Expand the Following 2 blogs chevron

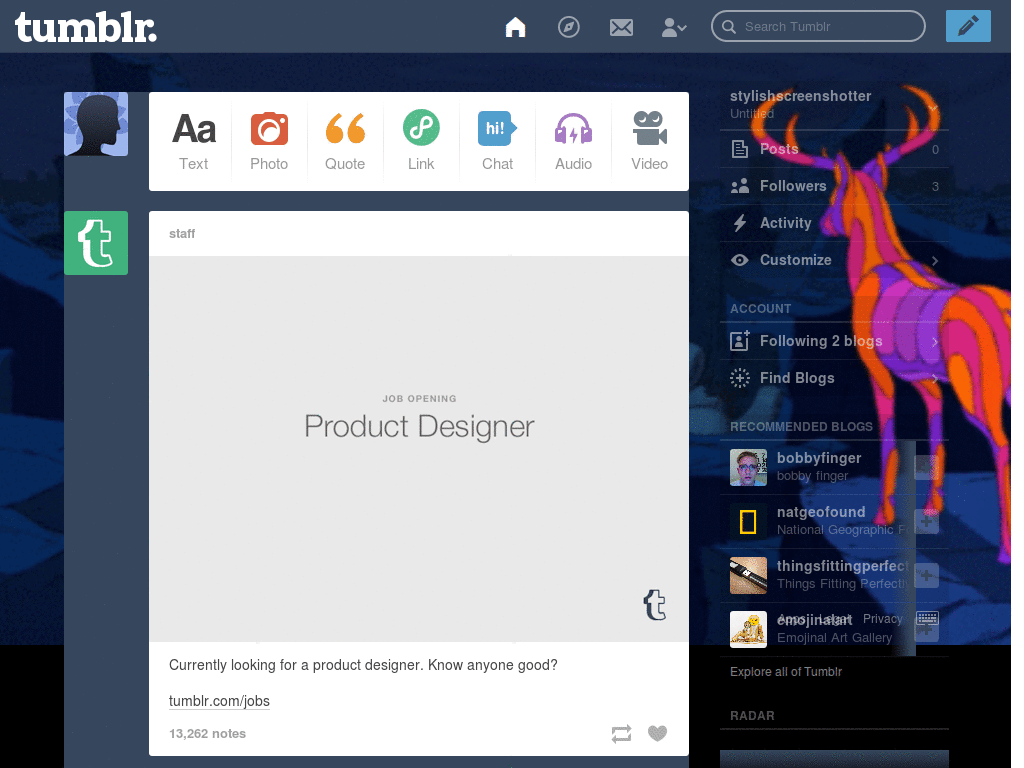tap(935, 342)
